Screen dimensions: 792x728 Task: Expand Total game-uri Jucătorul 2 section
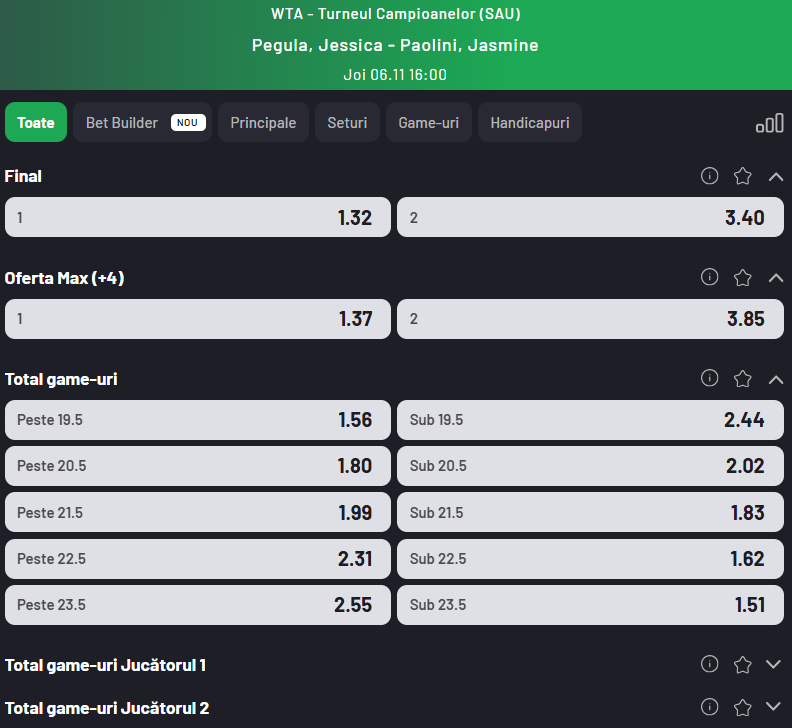773,707
